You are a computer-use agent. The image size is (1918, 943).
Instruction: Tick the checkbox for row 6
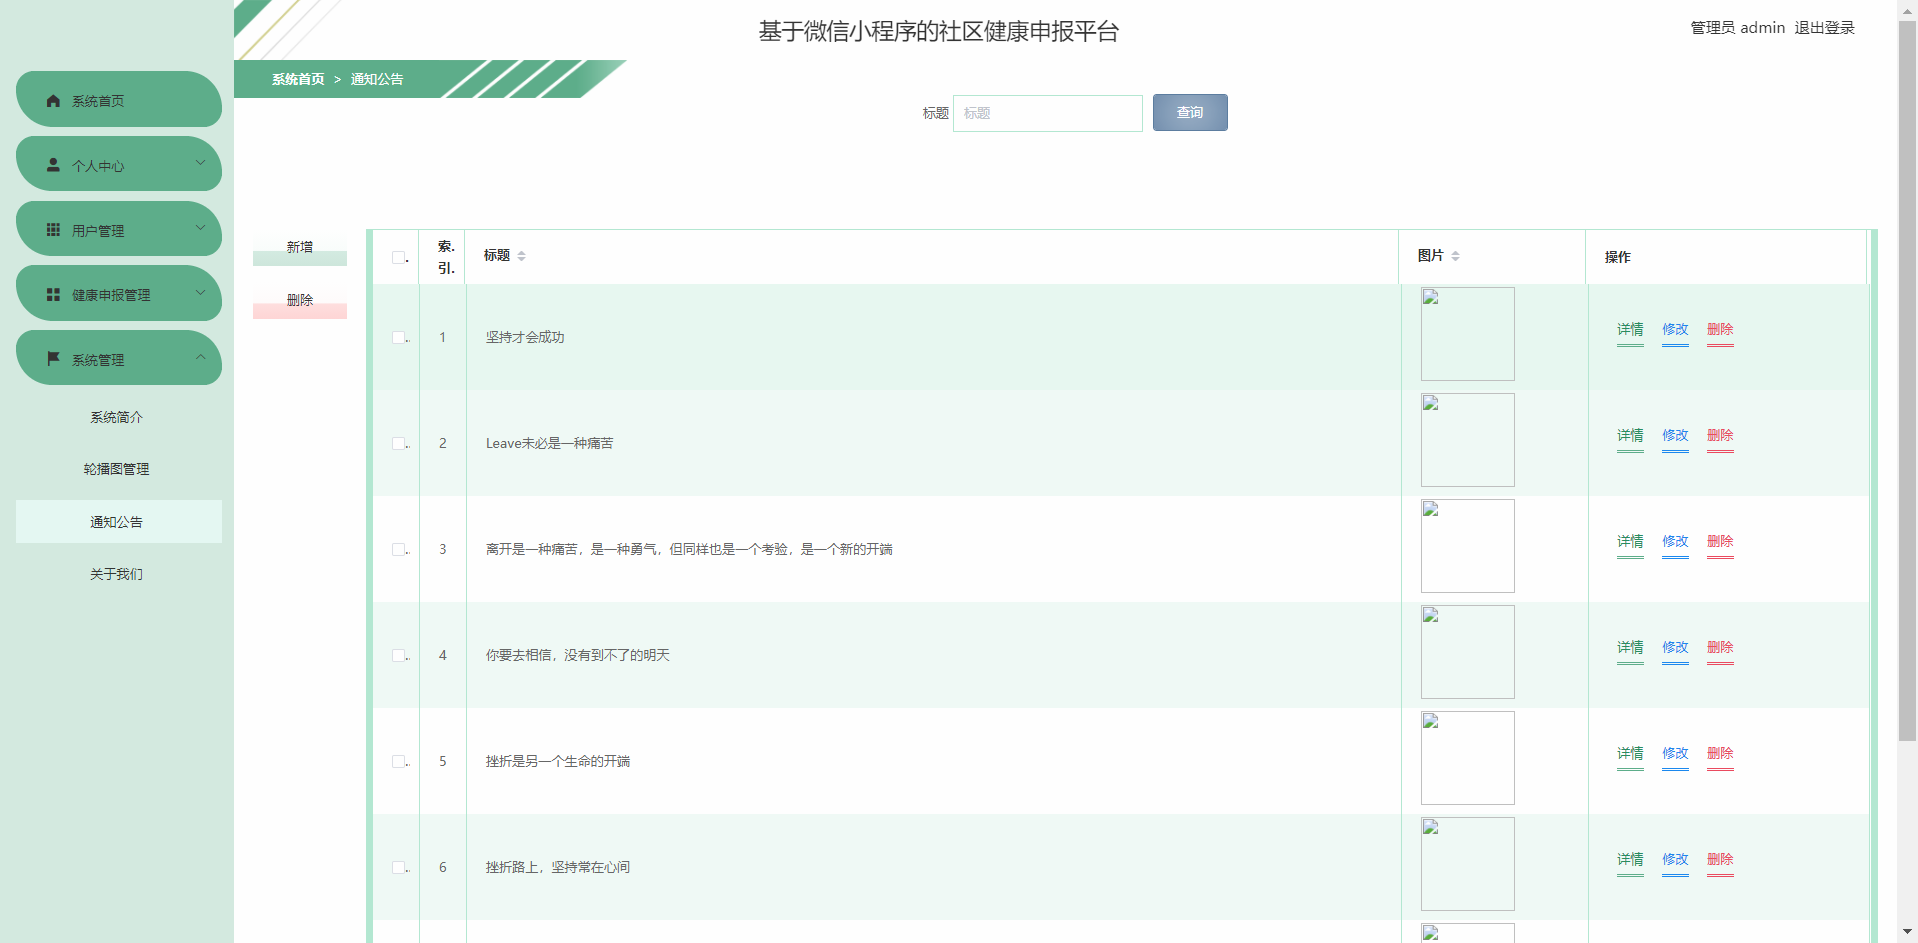[399, 867]
